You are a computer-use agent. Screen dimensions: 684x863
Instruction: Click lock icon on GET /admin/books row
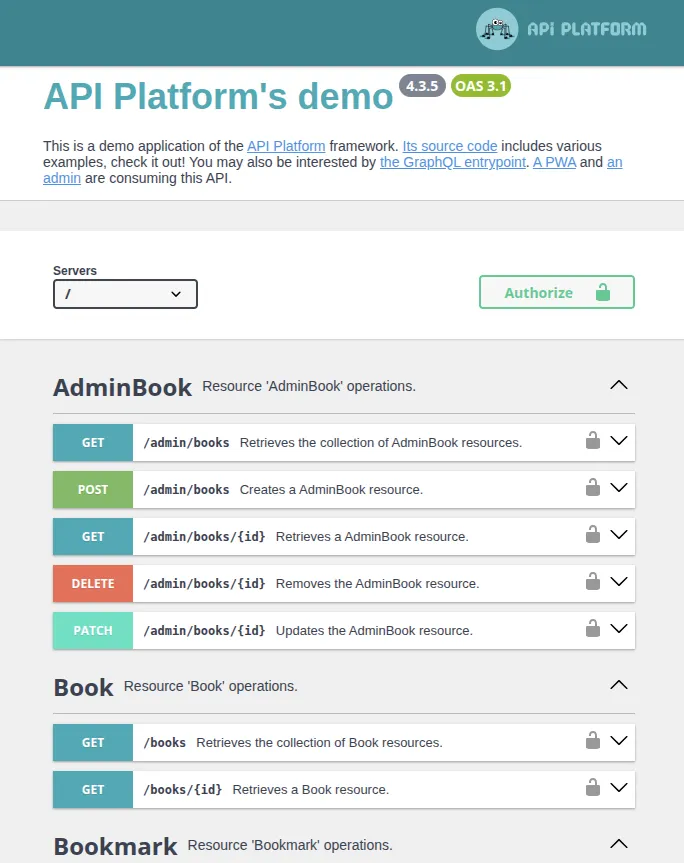coord(593,440)
